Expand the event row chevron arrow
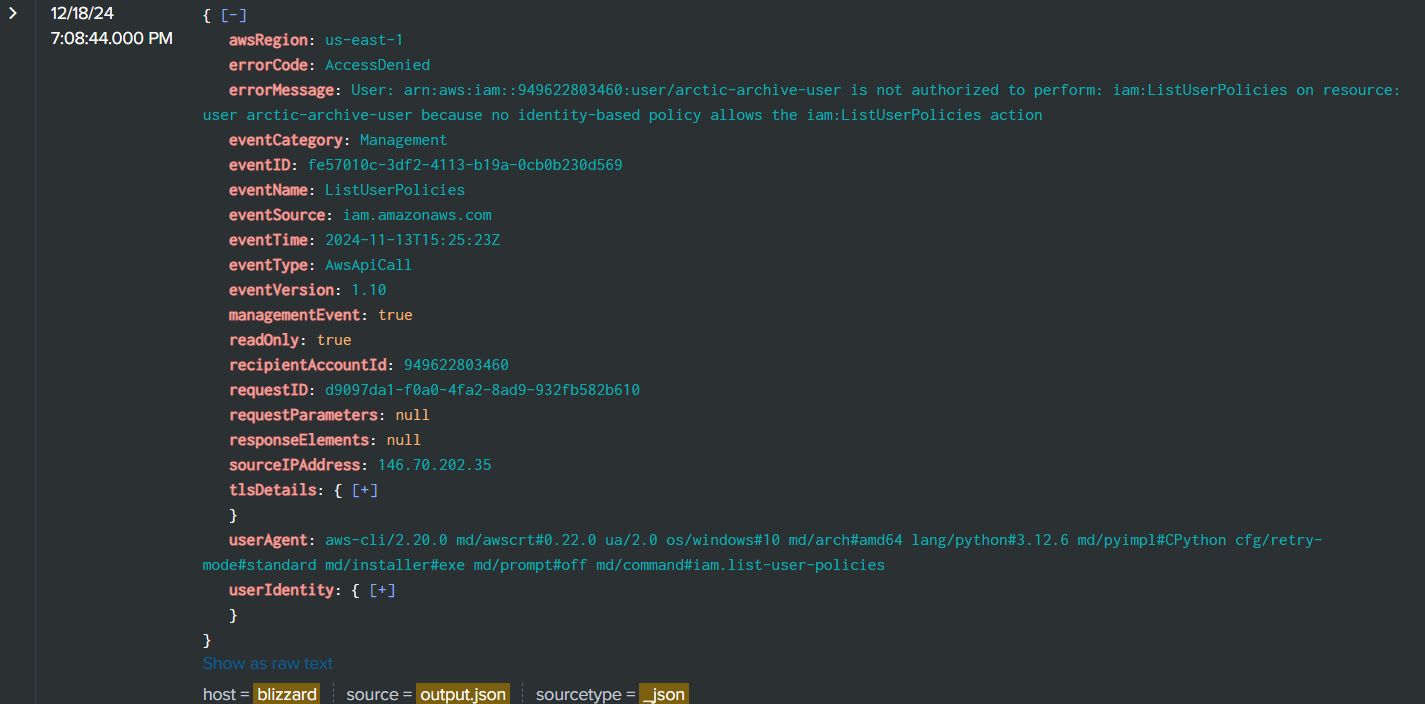 click(13, 13)
